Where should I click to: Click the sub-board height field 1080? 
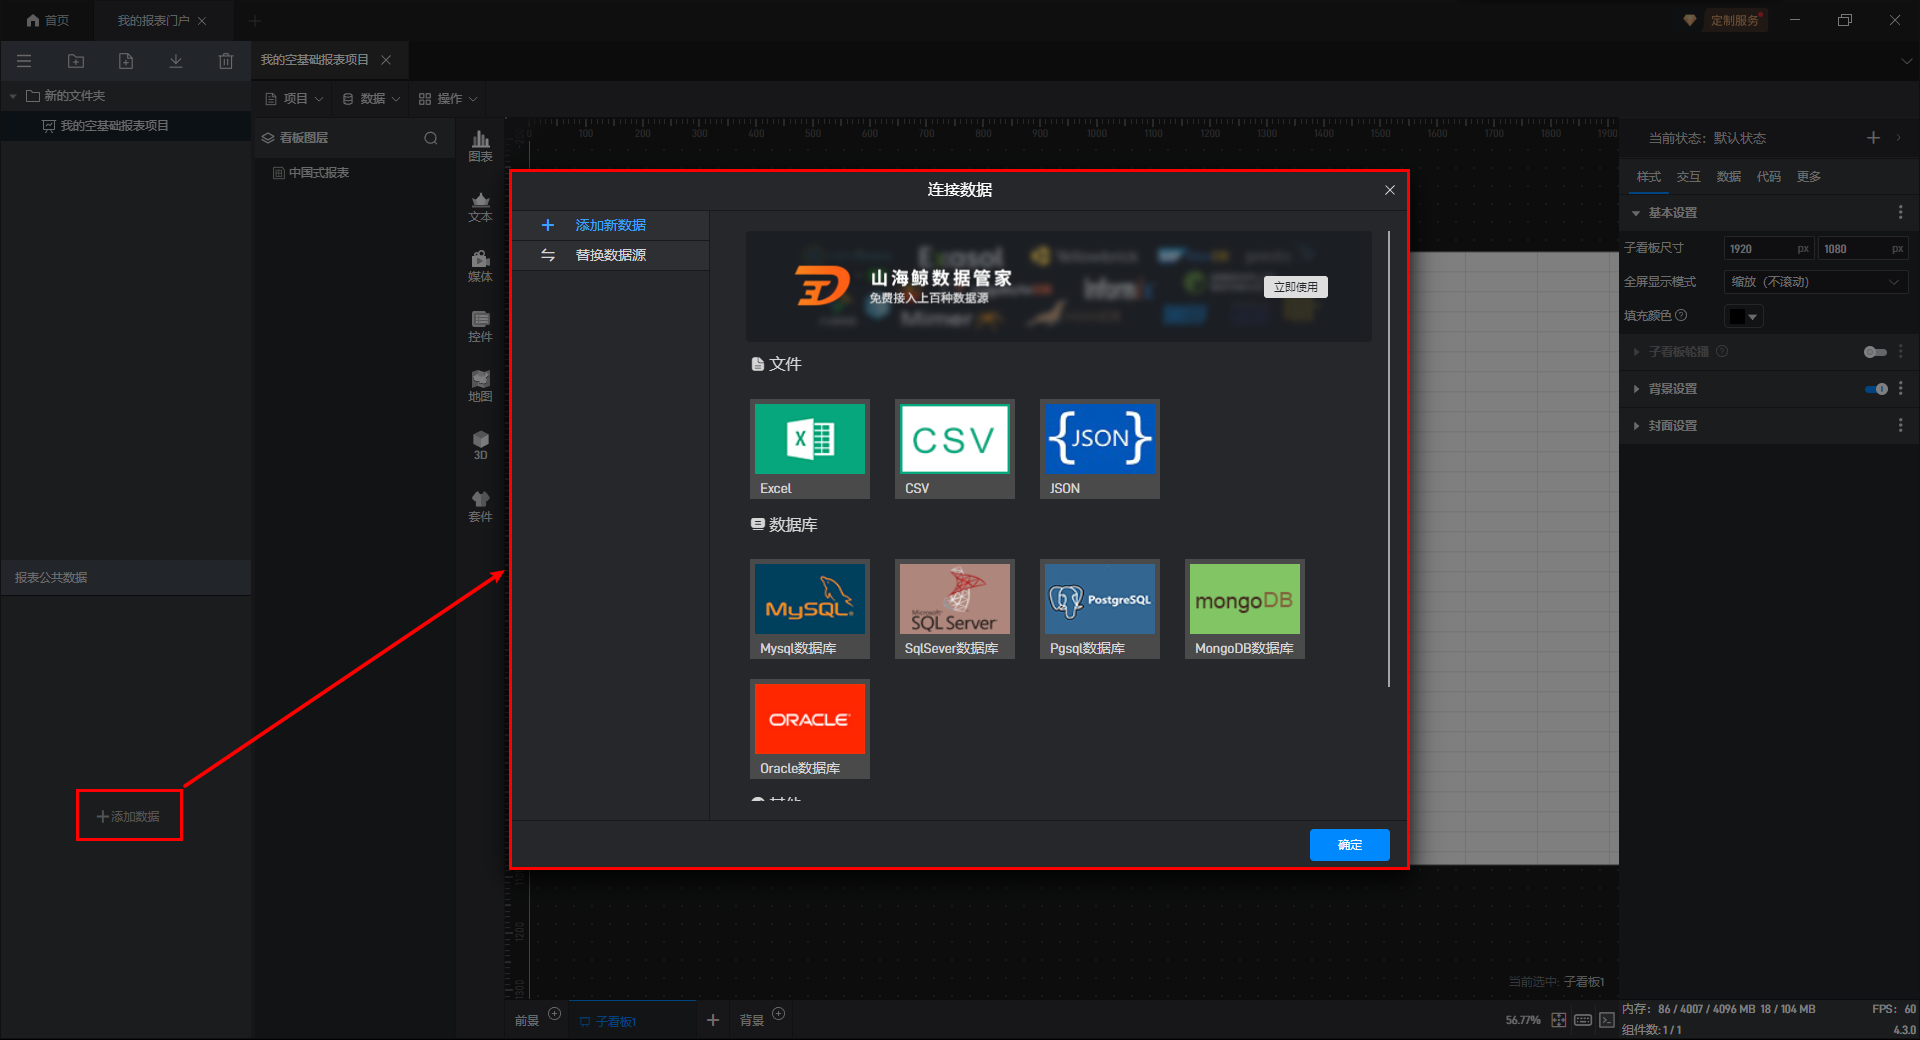pyautogui.click(x=1863, y=249)
